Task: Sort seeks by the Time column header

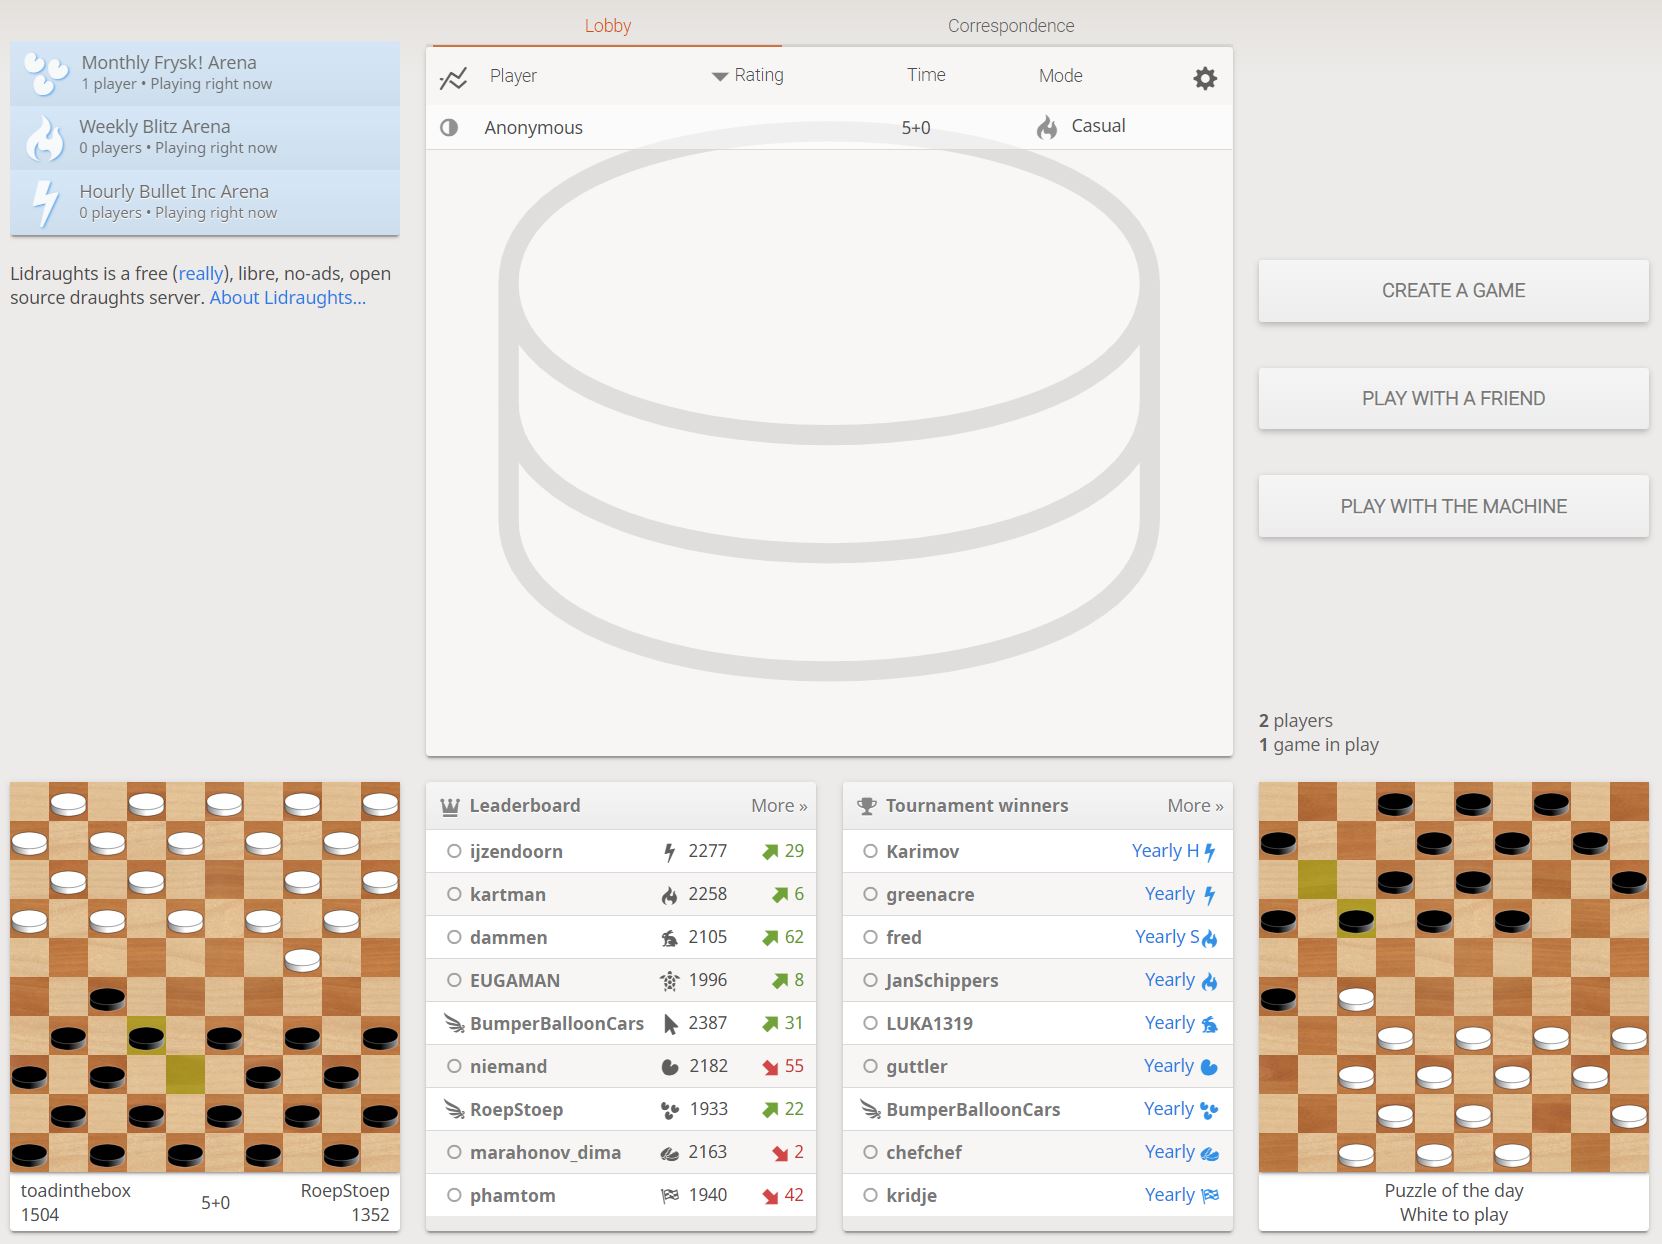Action: click(926, 75)
